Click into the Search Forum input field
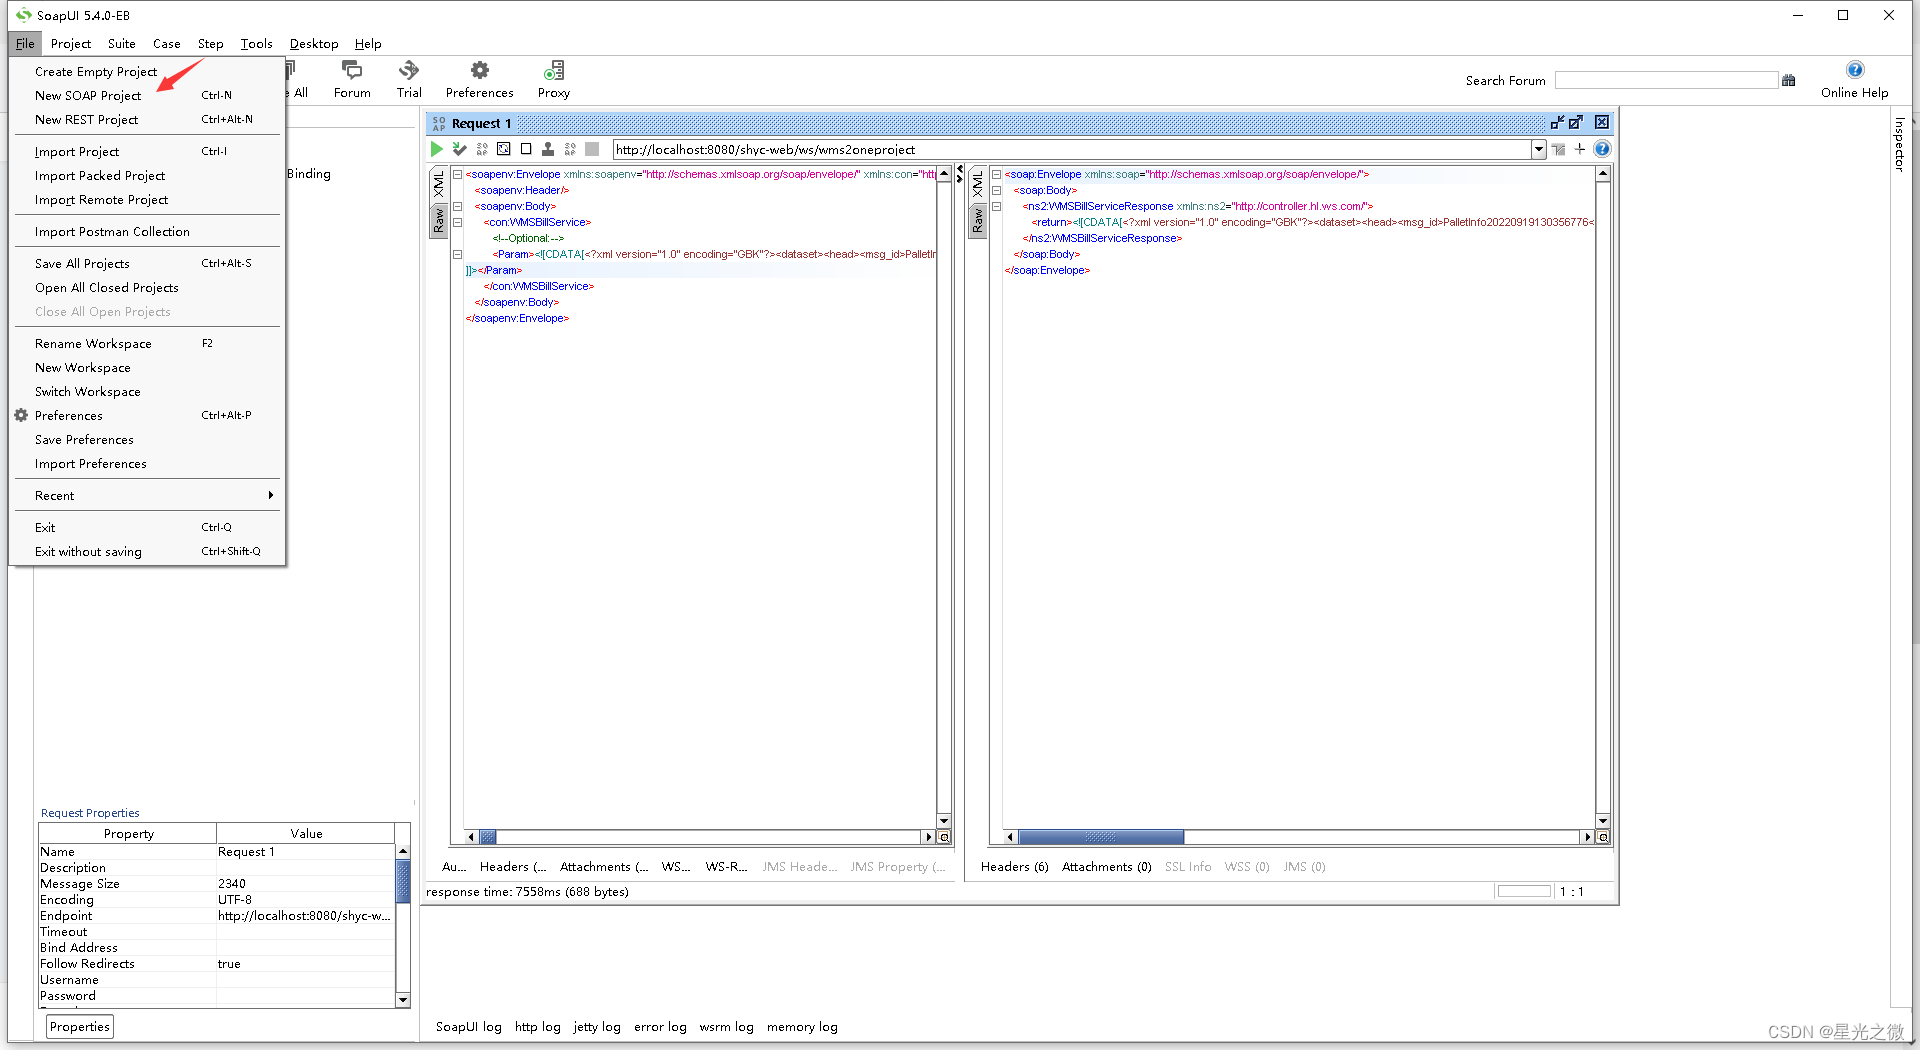This screenshot has height=1050, width=1920. (x=1666, y=80)
